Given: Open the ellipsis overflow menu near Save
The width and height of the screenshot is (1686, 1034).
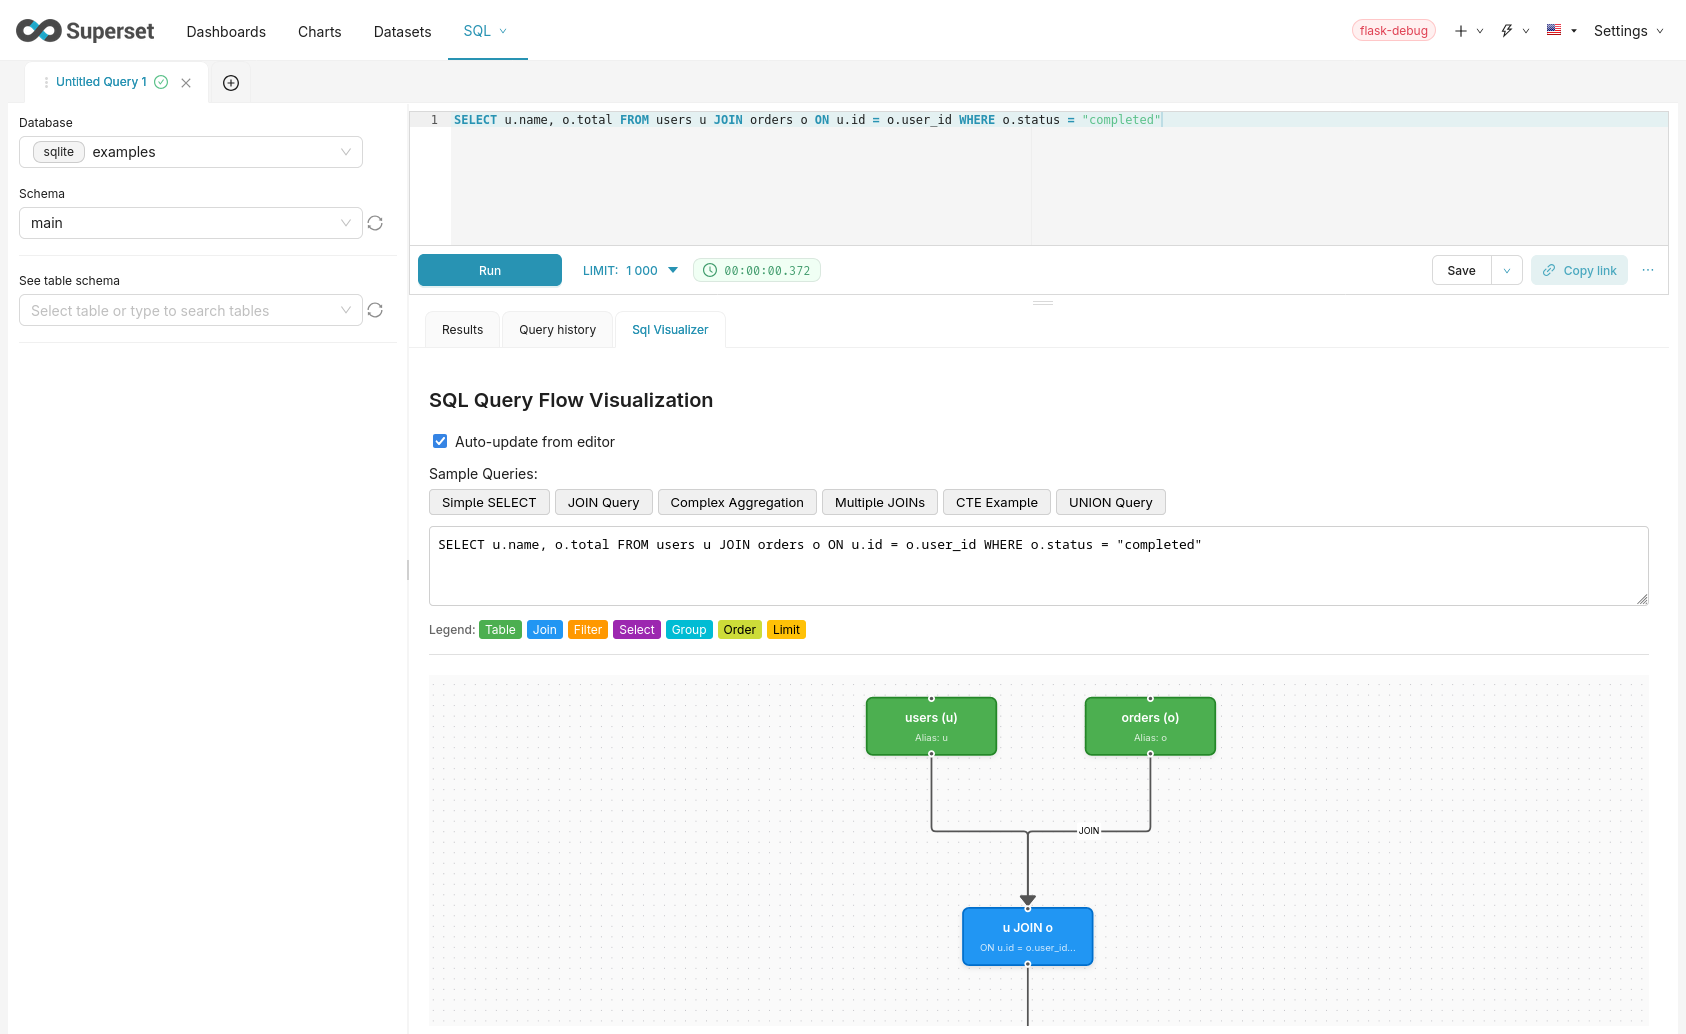Looking at the screenshot, I should click(x=1648, y=270).
